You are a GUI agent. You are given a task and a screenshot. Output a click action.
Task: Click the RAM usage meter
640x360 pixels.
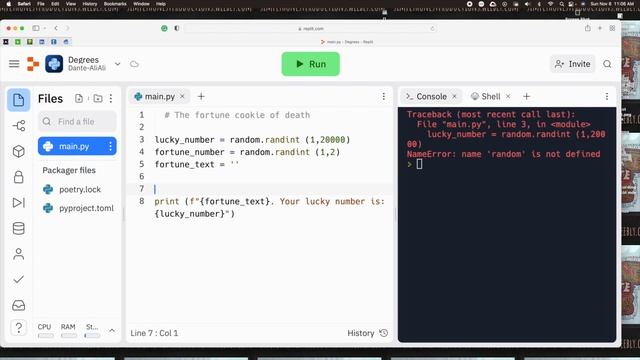click(69, 331)
